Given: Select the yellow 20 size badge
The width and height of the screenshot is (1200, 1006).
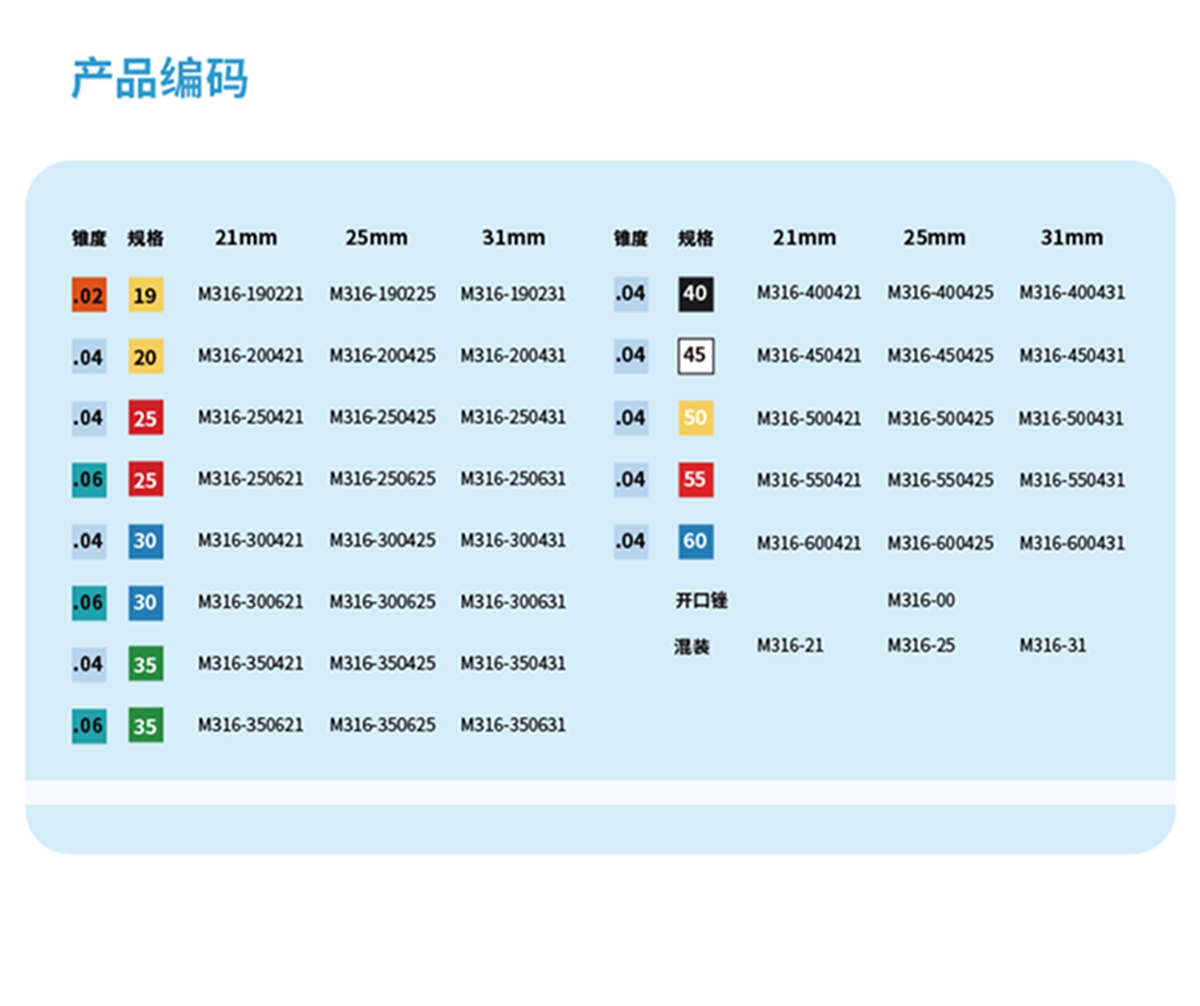Looking at the screenshot, I should pos(145,358).
